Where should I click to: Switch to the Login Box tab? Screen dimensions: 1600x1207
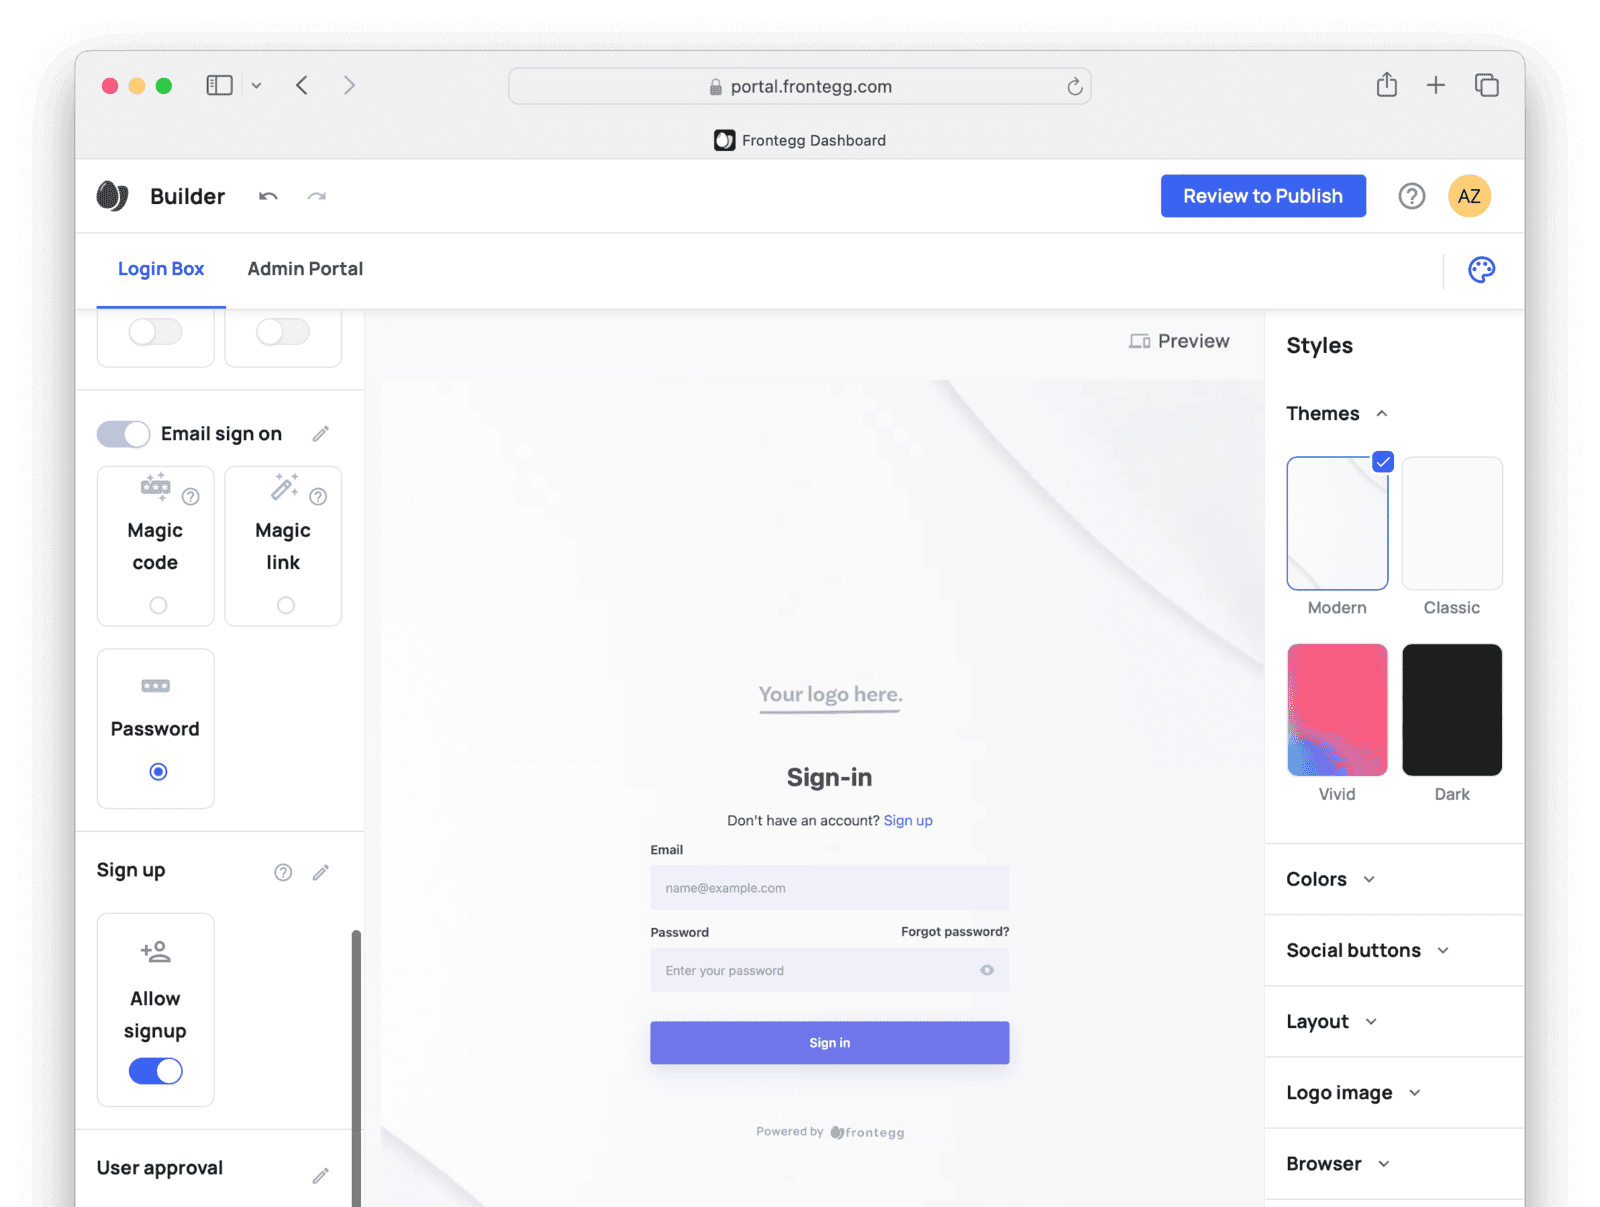pyautogui.click(x=161, y=269)
